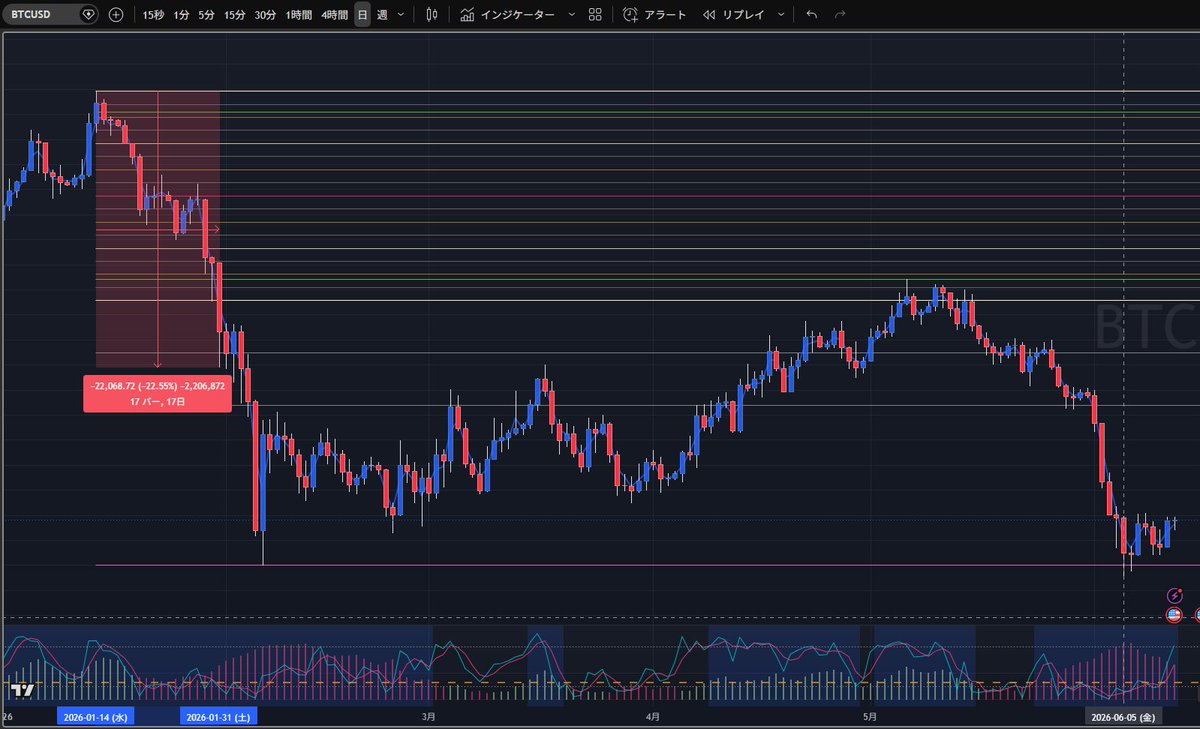
Task: Switch to the 1時間 timeframe
Action: click(x=299, y=15)
